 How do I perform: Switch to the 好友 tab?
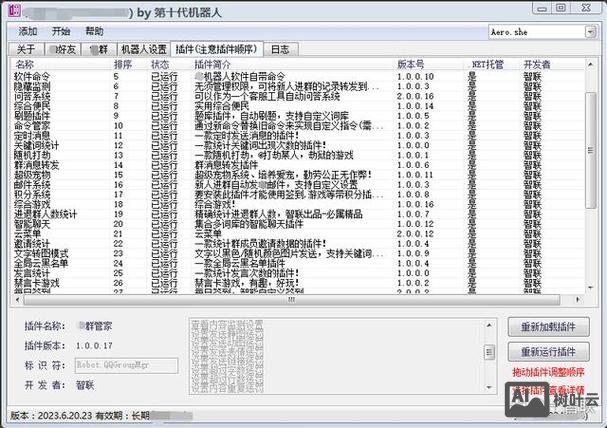tap(63, 50)
